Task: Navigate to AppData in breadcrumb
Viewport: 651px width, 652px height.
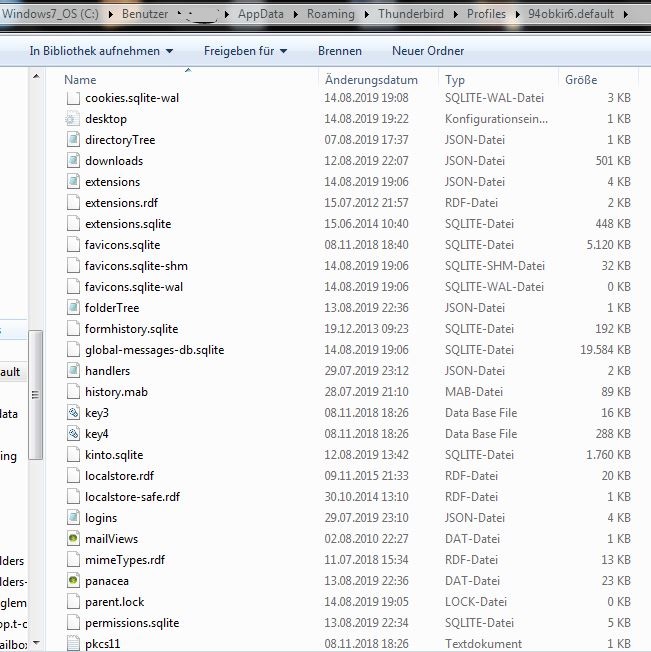Action: (261, 14)
